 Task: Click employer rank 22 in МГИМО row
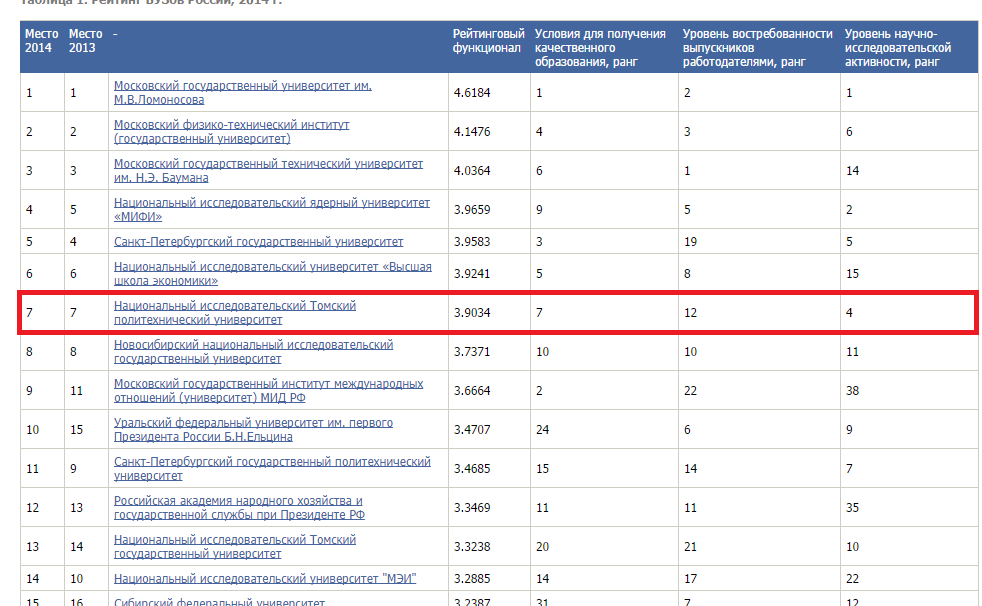690,391
